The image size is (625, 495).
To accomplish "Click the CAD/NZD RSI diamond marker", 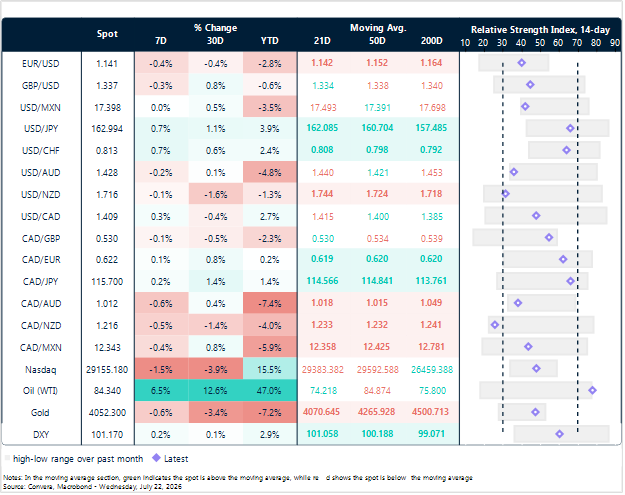I will point(496,325).
